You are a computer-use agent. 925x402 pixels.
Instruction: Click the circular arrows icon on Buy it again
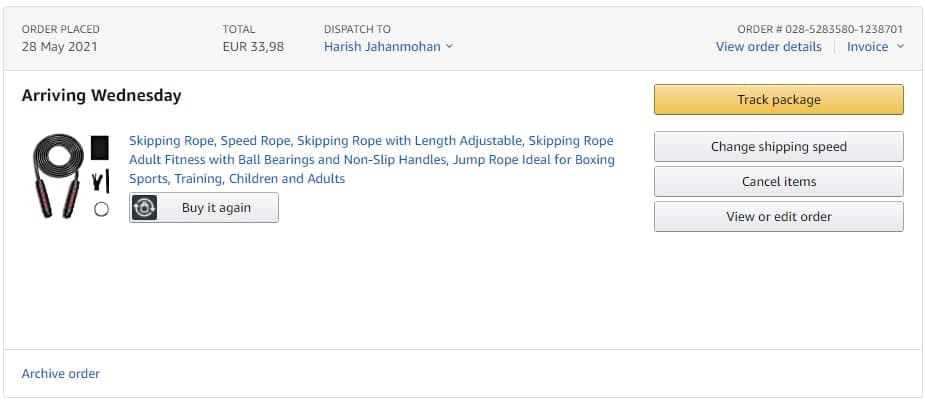pos(145,208)
